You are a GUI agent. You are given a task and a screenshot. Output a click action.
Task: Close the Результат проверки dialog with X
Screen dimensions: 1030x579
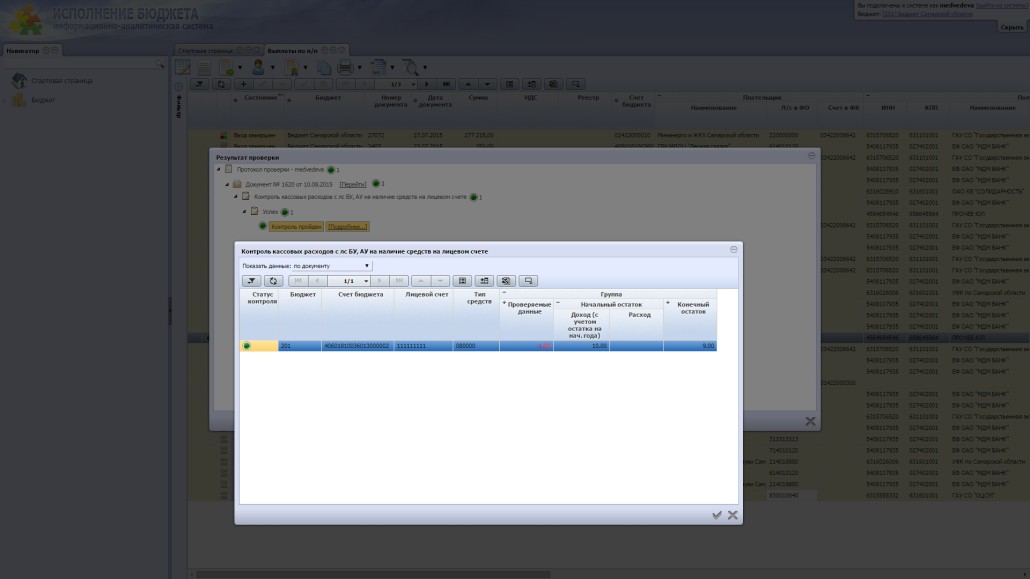[x=811, y=421]
